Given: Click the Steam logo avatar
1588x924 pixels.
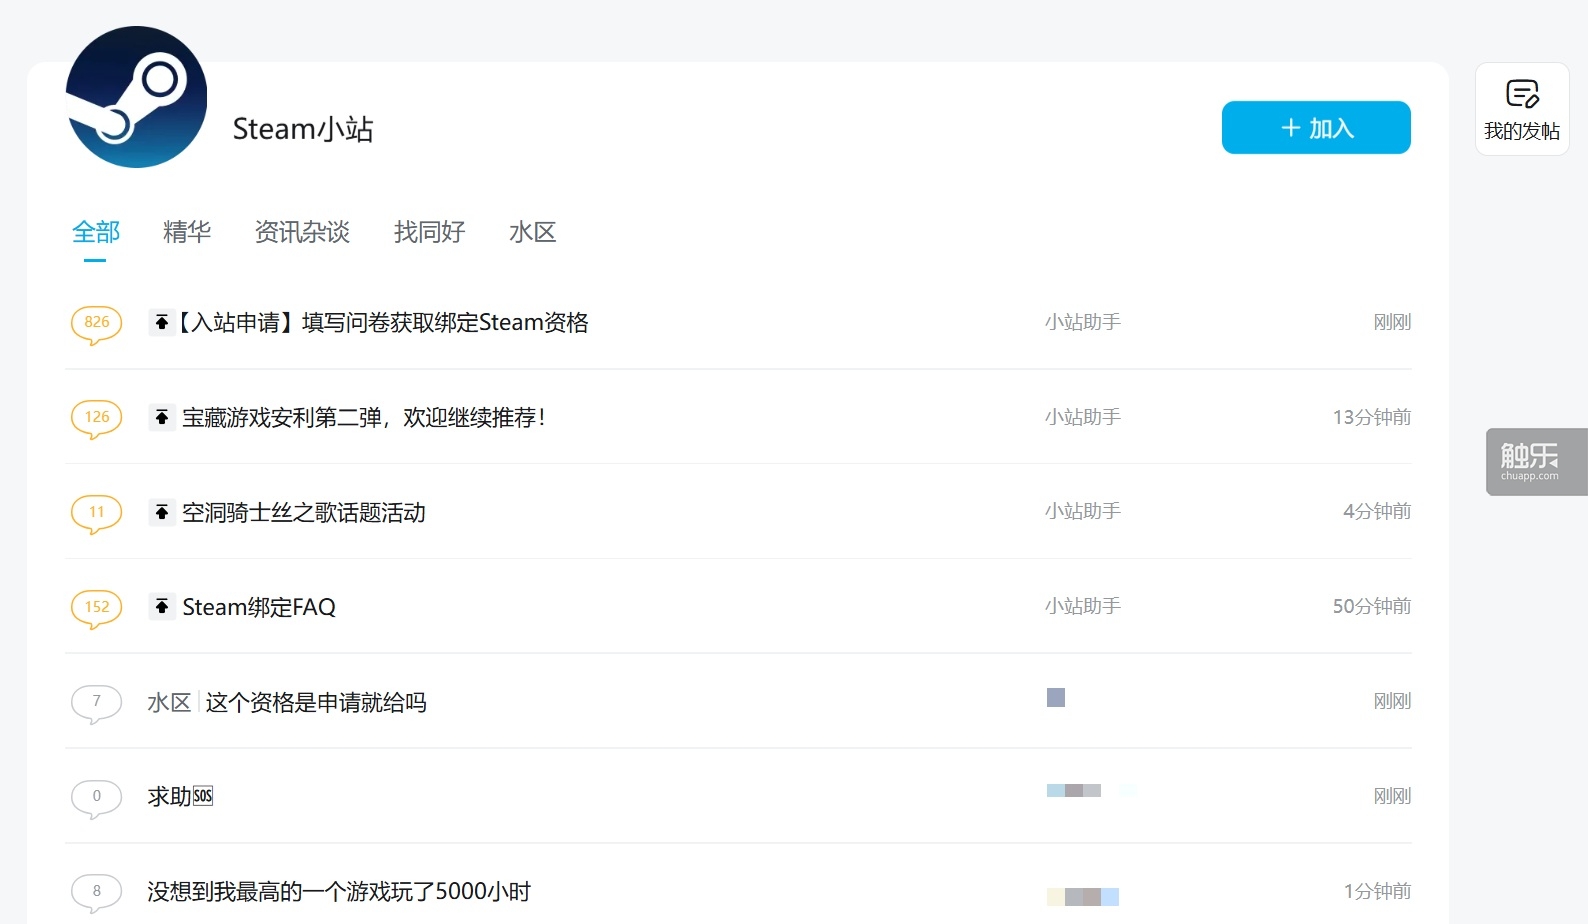Looking at the screenshot, I should tap(136, 97).
